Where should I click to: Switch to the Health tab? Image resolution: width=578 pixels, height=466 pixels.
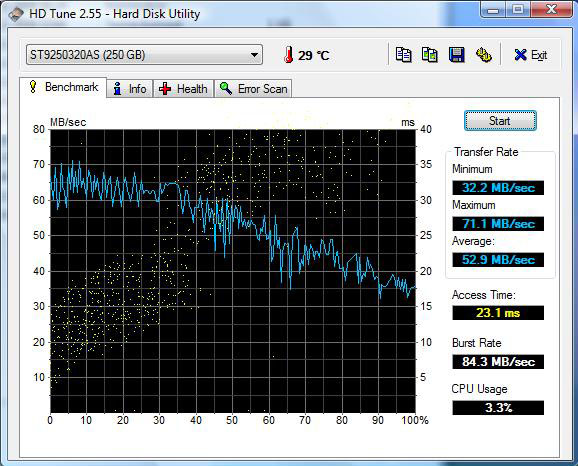tap(183, 89)
